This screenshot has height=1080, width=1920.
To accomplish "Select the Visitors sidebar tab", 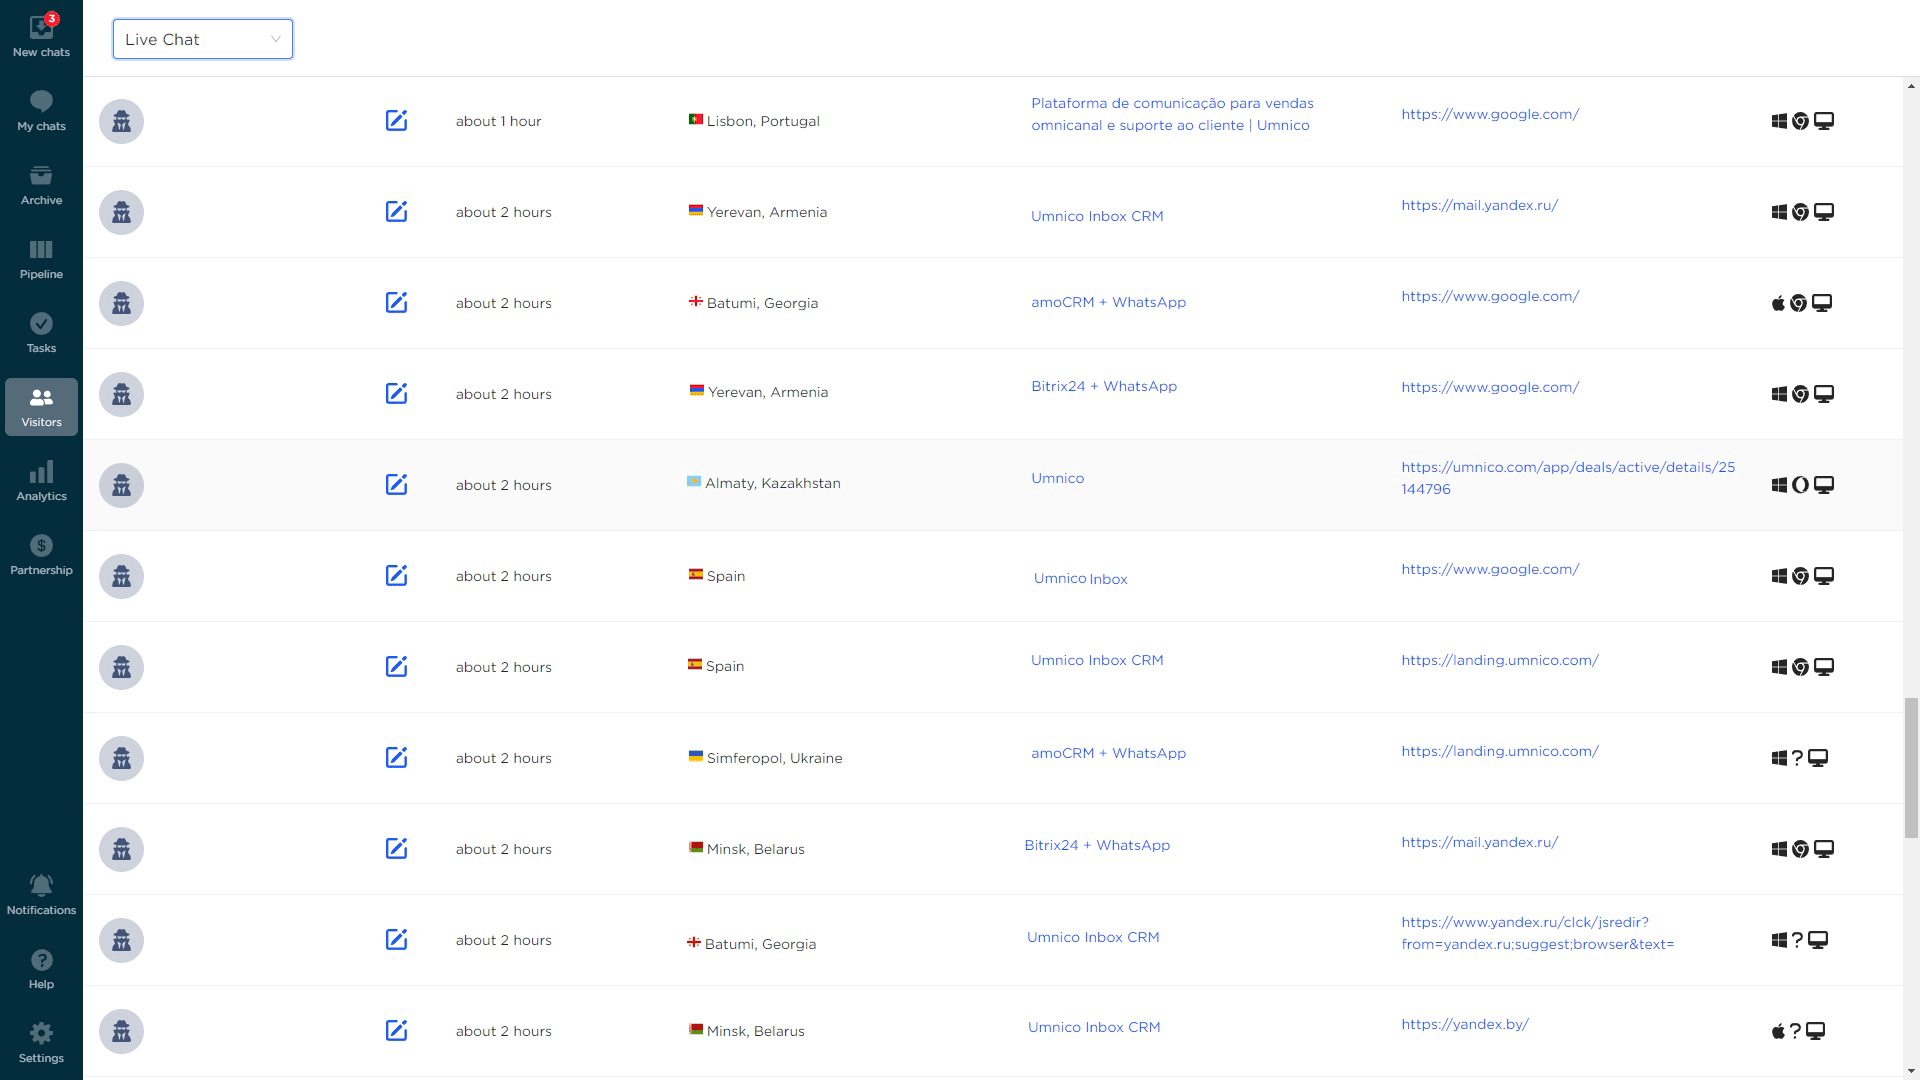I will point(41,407).
